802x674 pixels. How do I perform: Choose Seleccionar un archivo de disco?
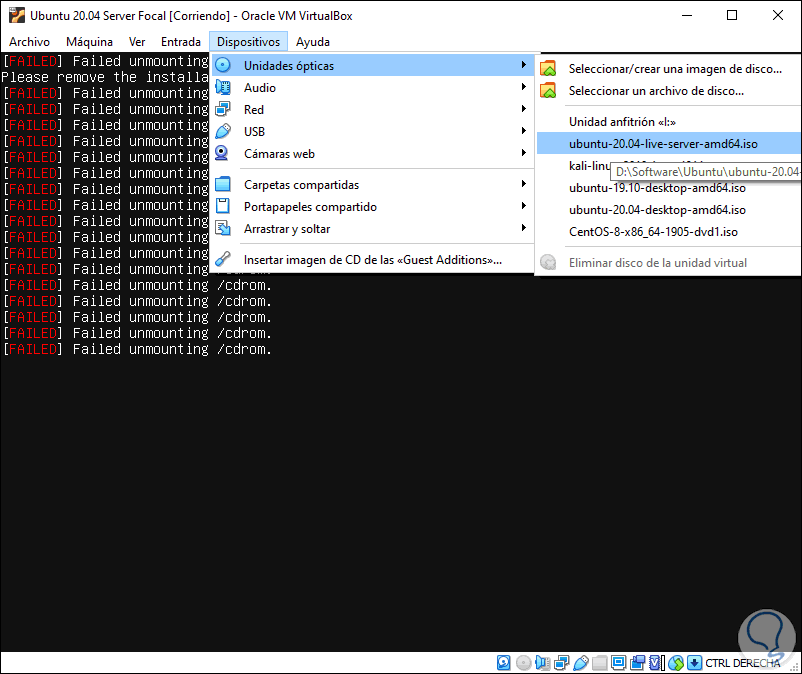(667, 91)
